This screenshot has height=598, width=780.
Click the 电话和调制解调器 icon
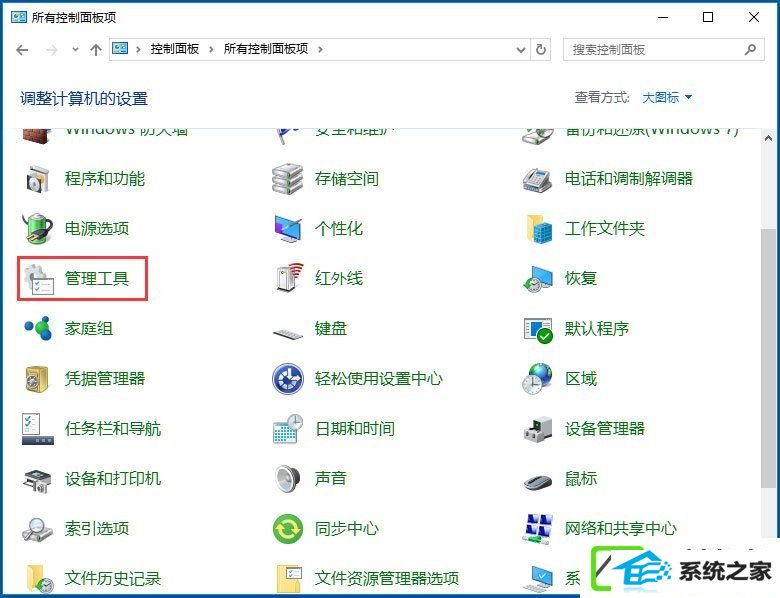click(x=537, y=179)
